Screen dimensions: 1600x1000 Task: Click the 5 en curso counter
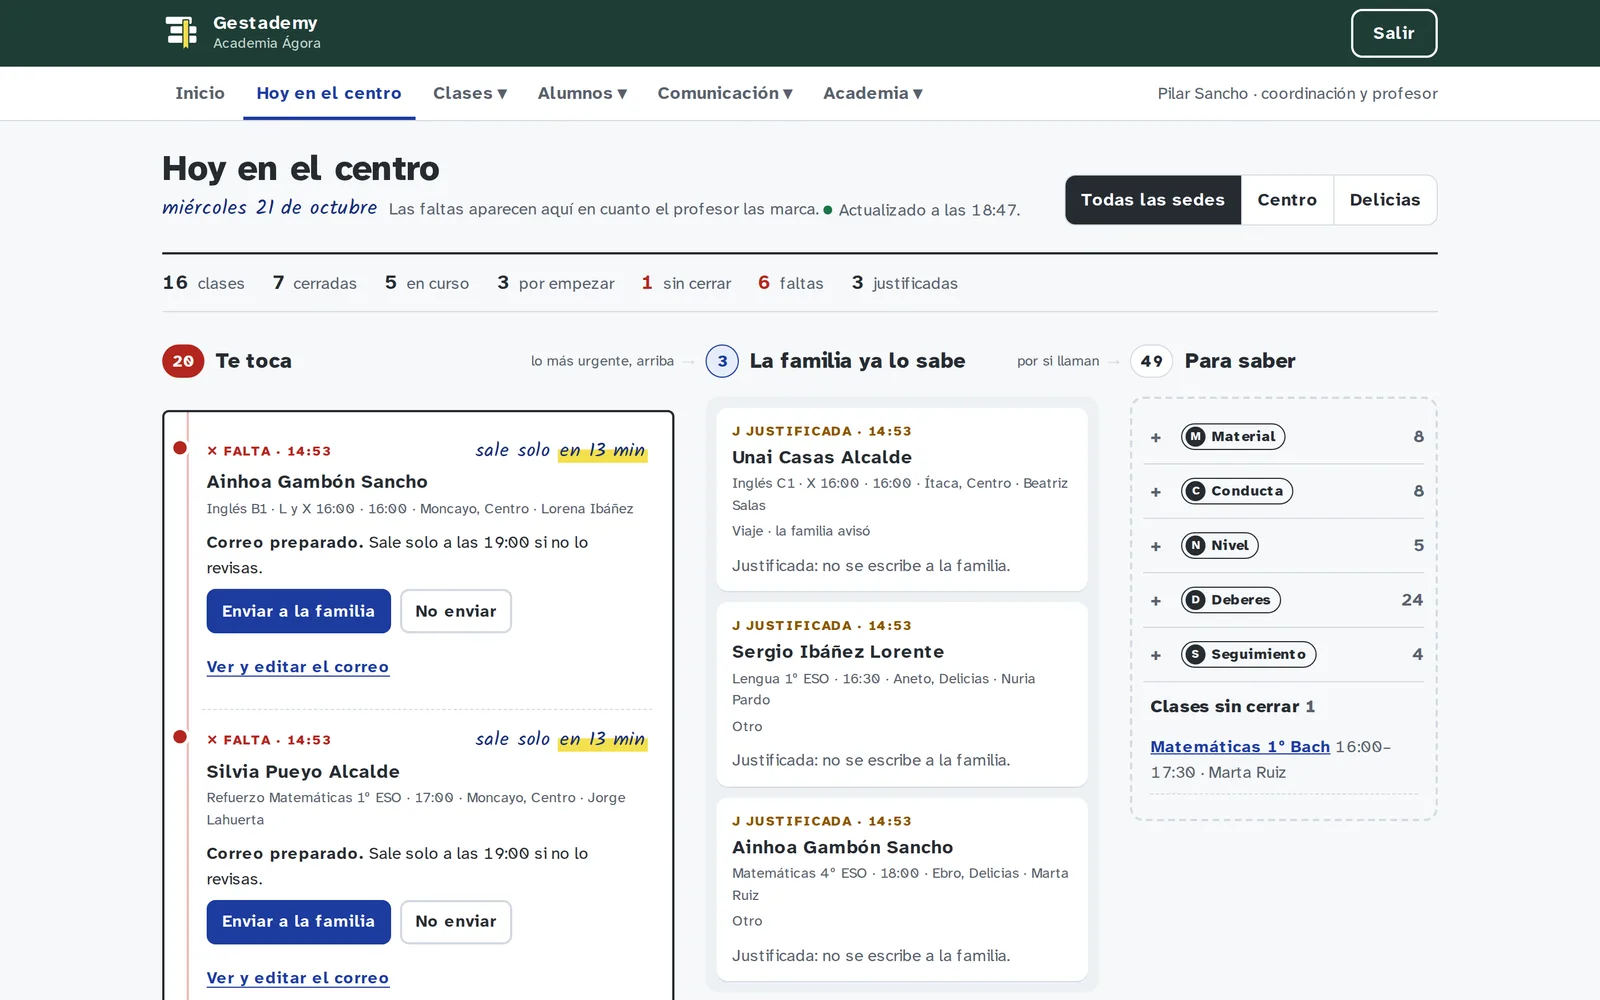tap(427, 283)
